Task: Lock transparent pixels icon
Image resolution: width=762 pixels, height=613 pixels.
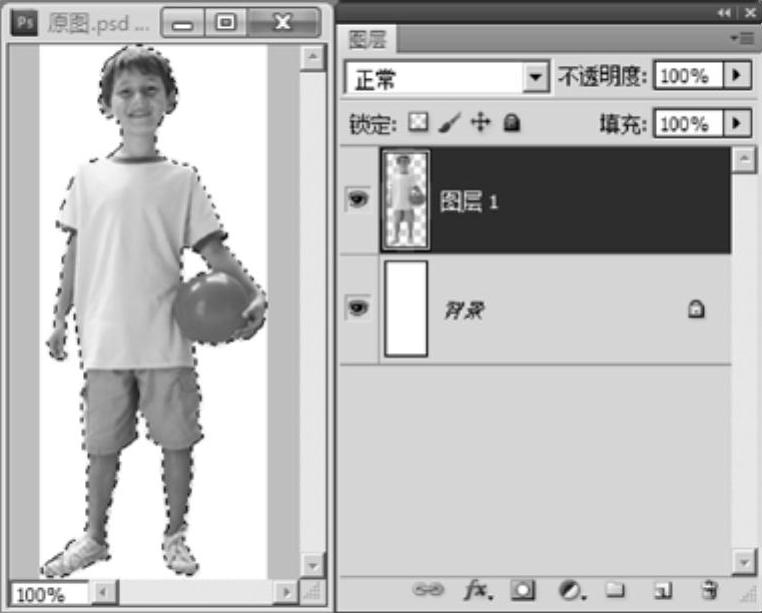Action: pos(418,123)
